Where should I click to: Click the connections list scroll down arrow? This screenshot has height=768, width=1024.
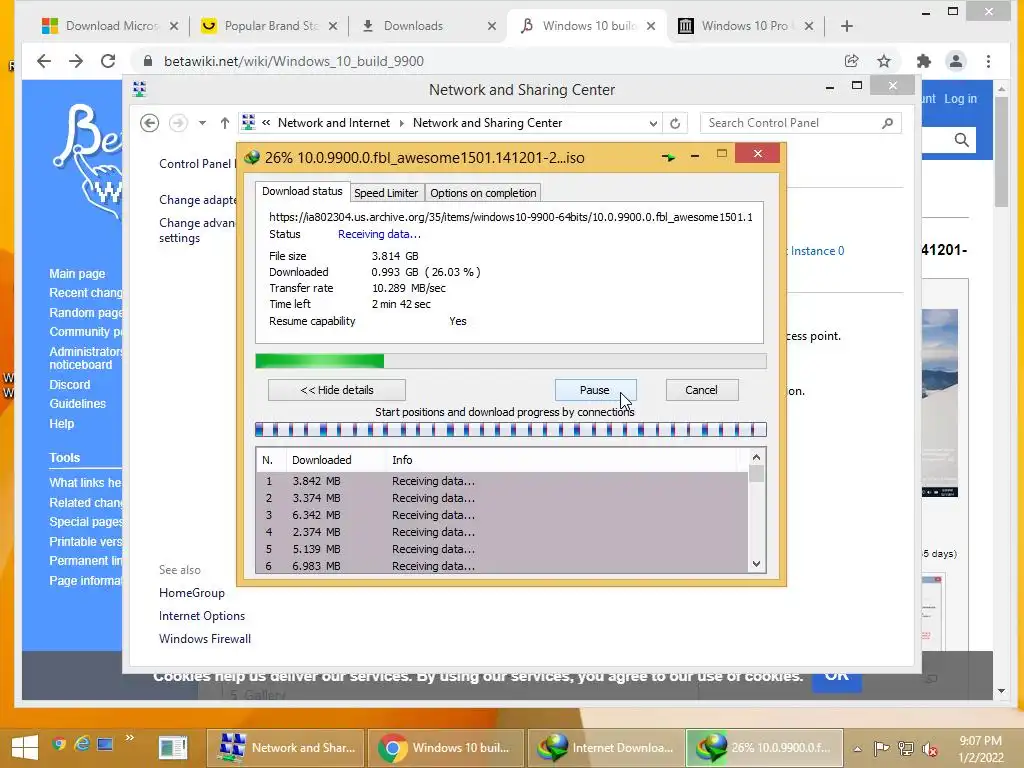(x=756, y=564)
